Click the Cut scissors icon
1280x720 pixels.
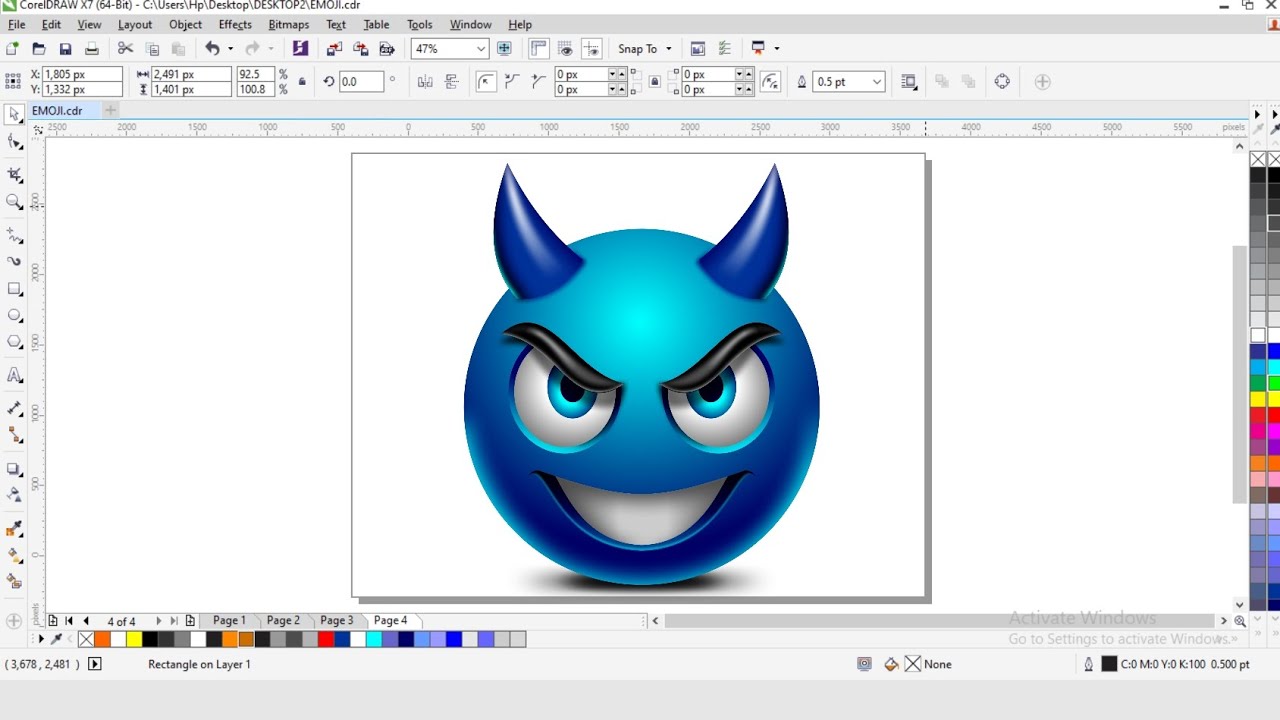(x=125, y=48)
